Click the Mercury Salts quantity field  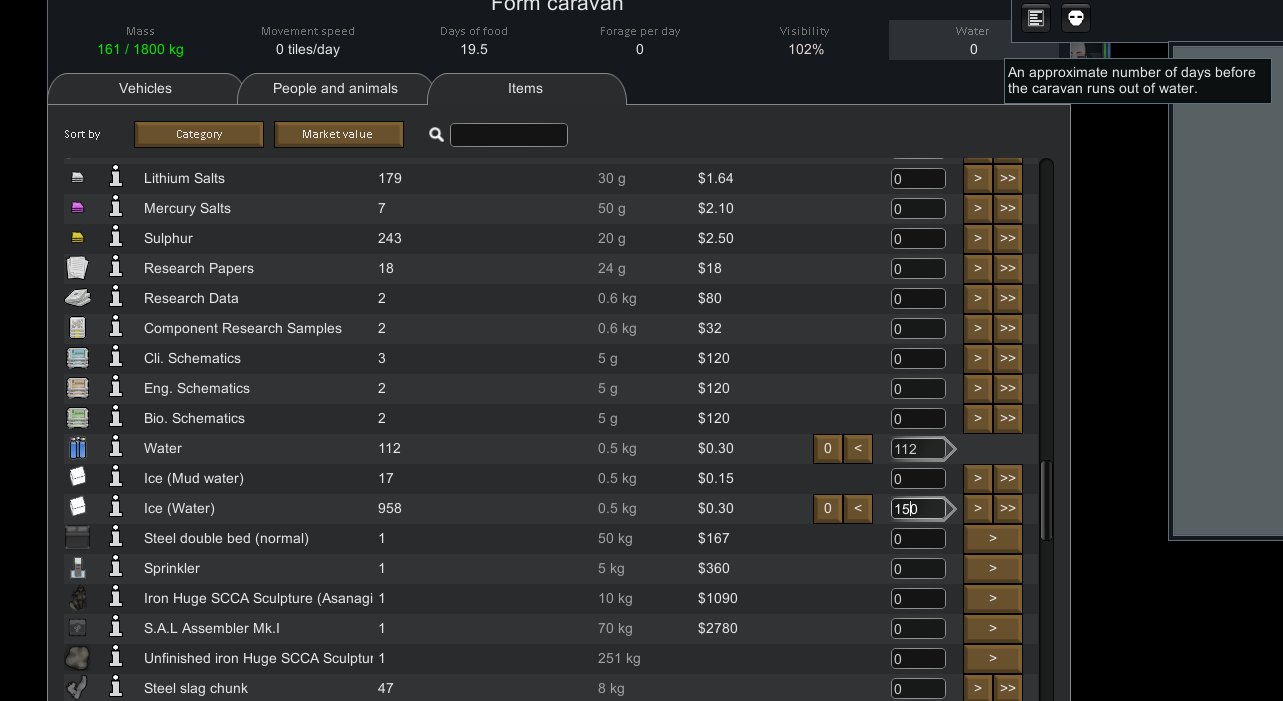click(918, 209)
